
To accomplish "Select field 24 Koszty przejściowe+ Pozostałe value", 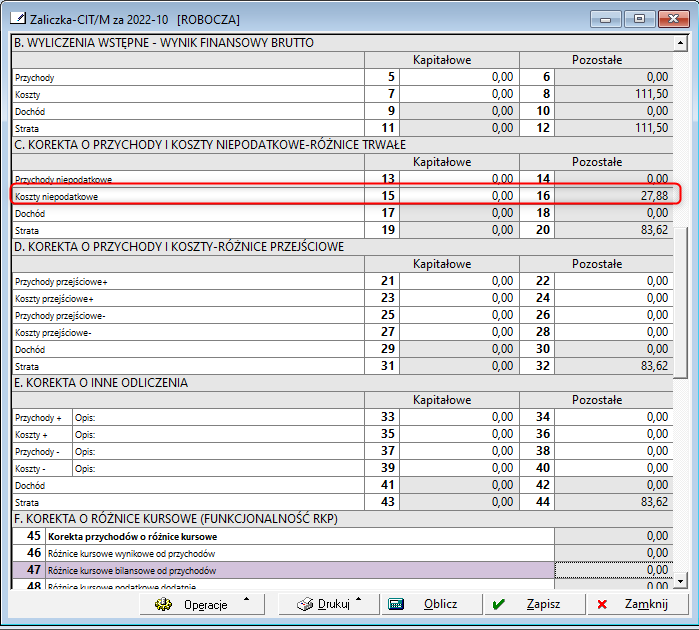I will click(x=613, y=298).
